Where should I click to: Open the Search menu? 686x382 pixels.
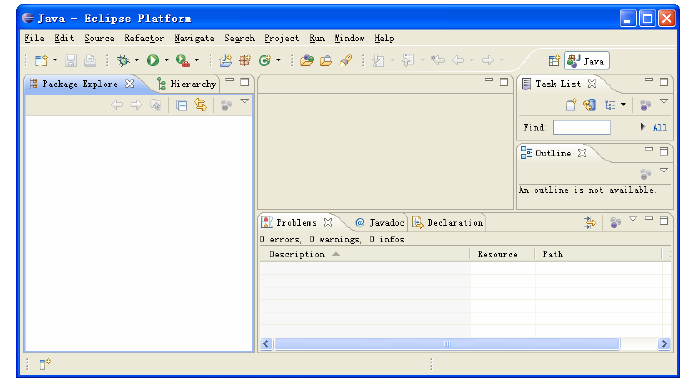coord(239,39)
